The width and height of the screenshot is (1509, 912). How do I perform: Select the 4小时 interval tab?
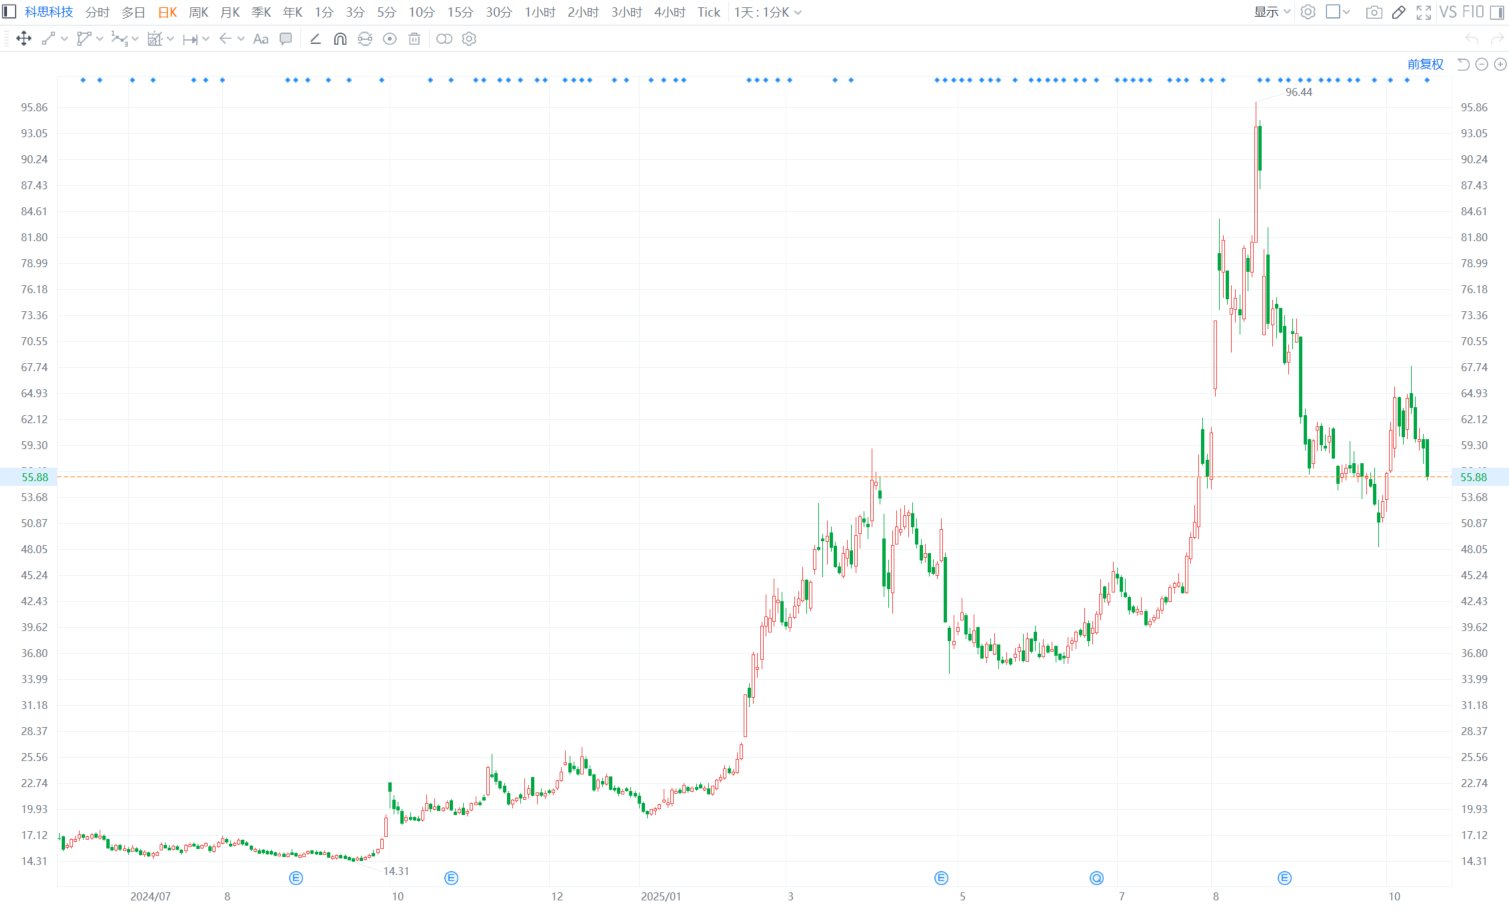[670, 12]
